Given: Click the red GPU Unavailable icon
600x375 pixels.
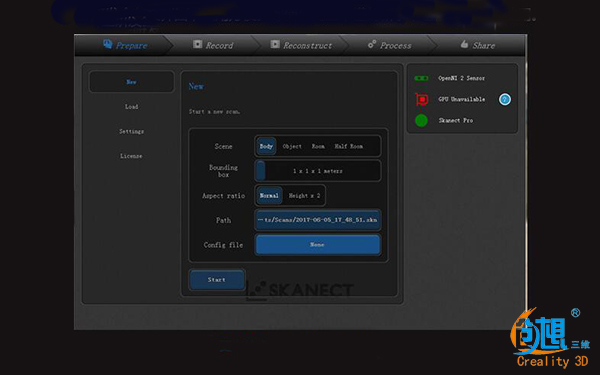Looking at the screenshot, I should point(421,99).
